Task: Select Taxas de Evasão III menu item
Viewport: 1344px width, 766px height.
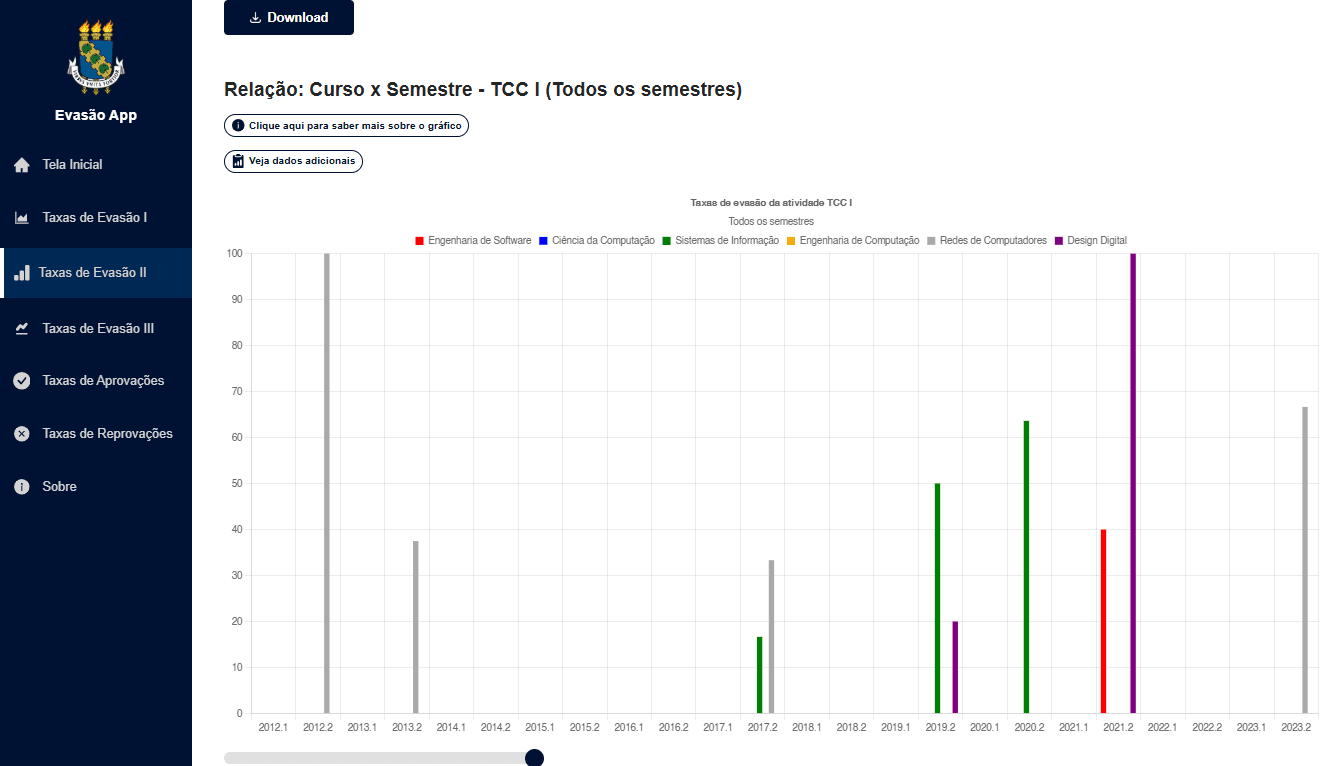Action: click(x=96, y=328)
